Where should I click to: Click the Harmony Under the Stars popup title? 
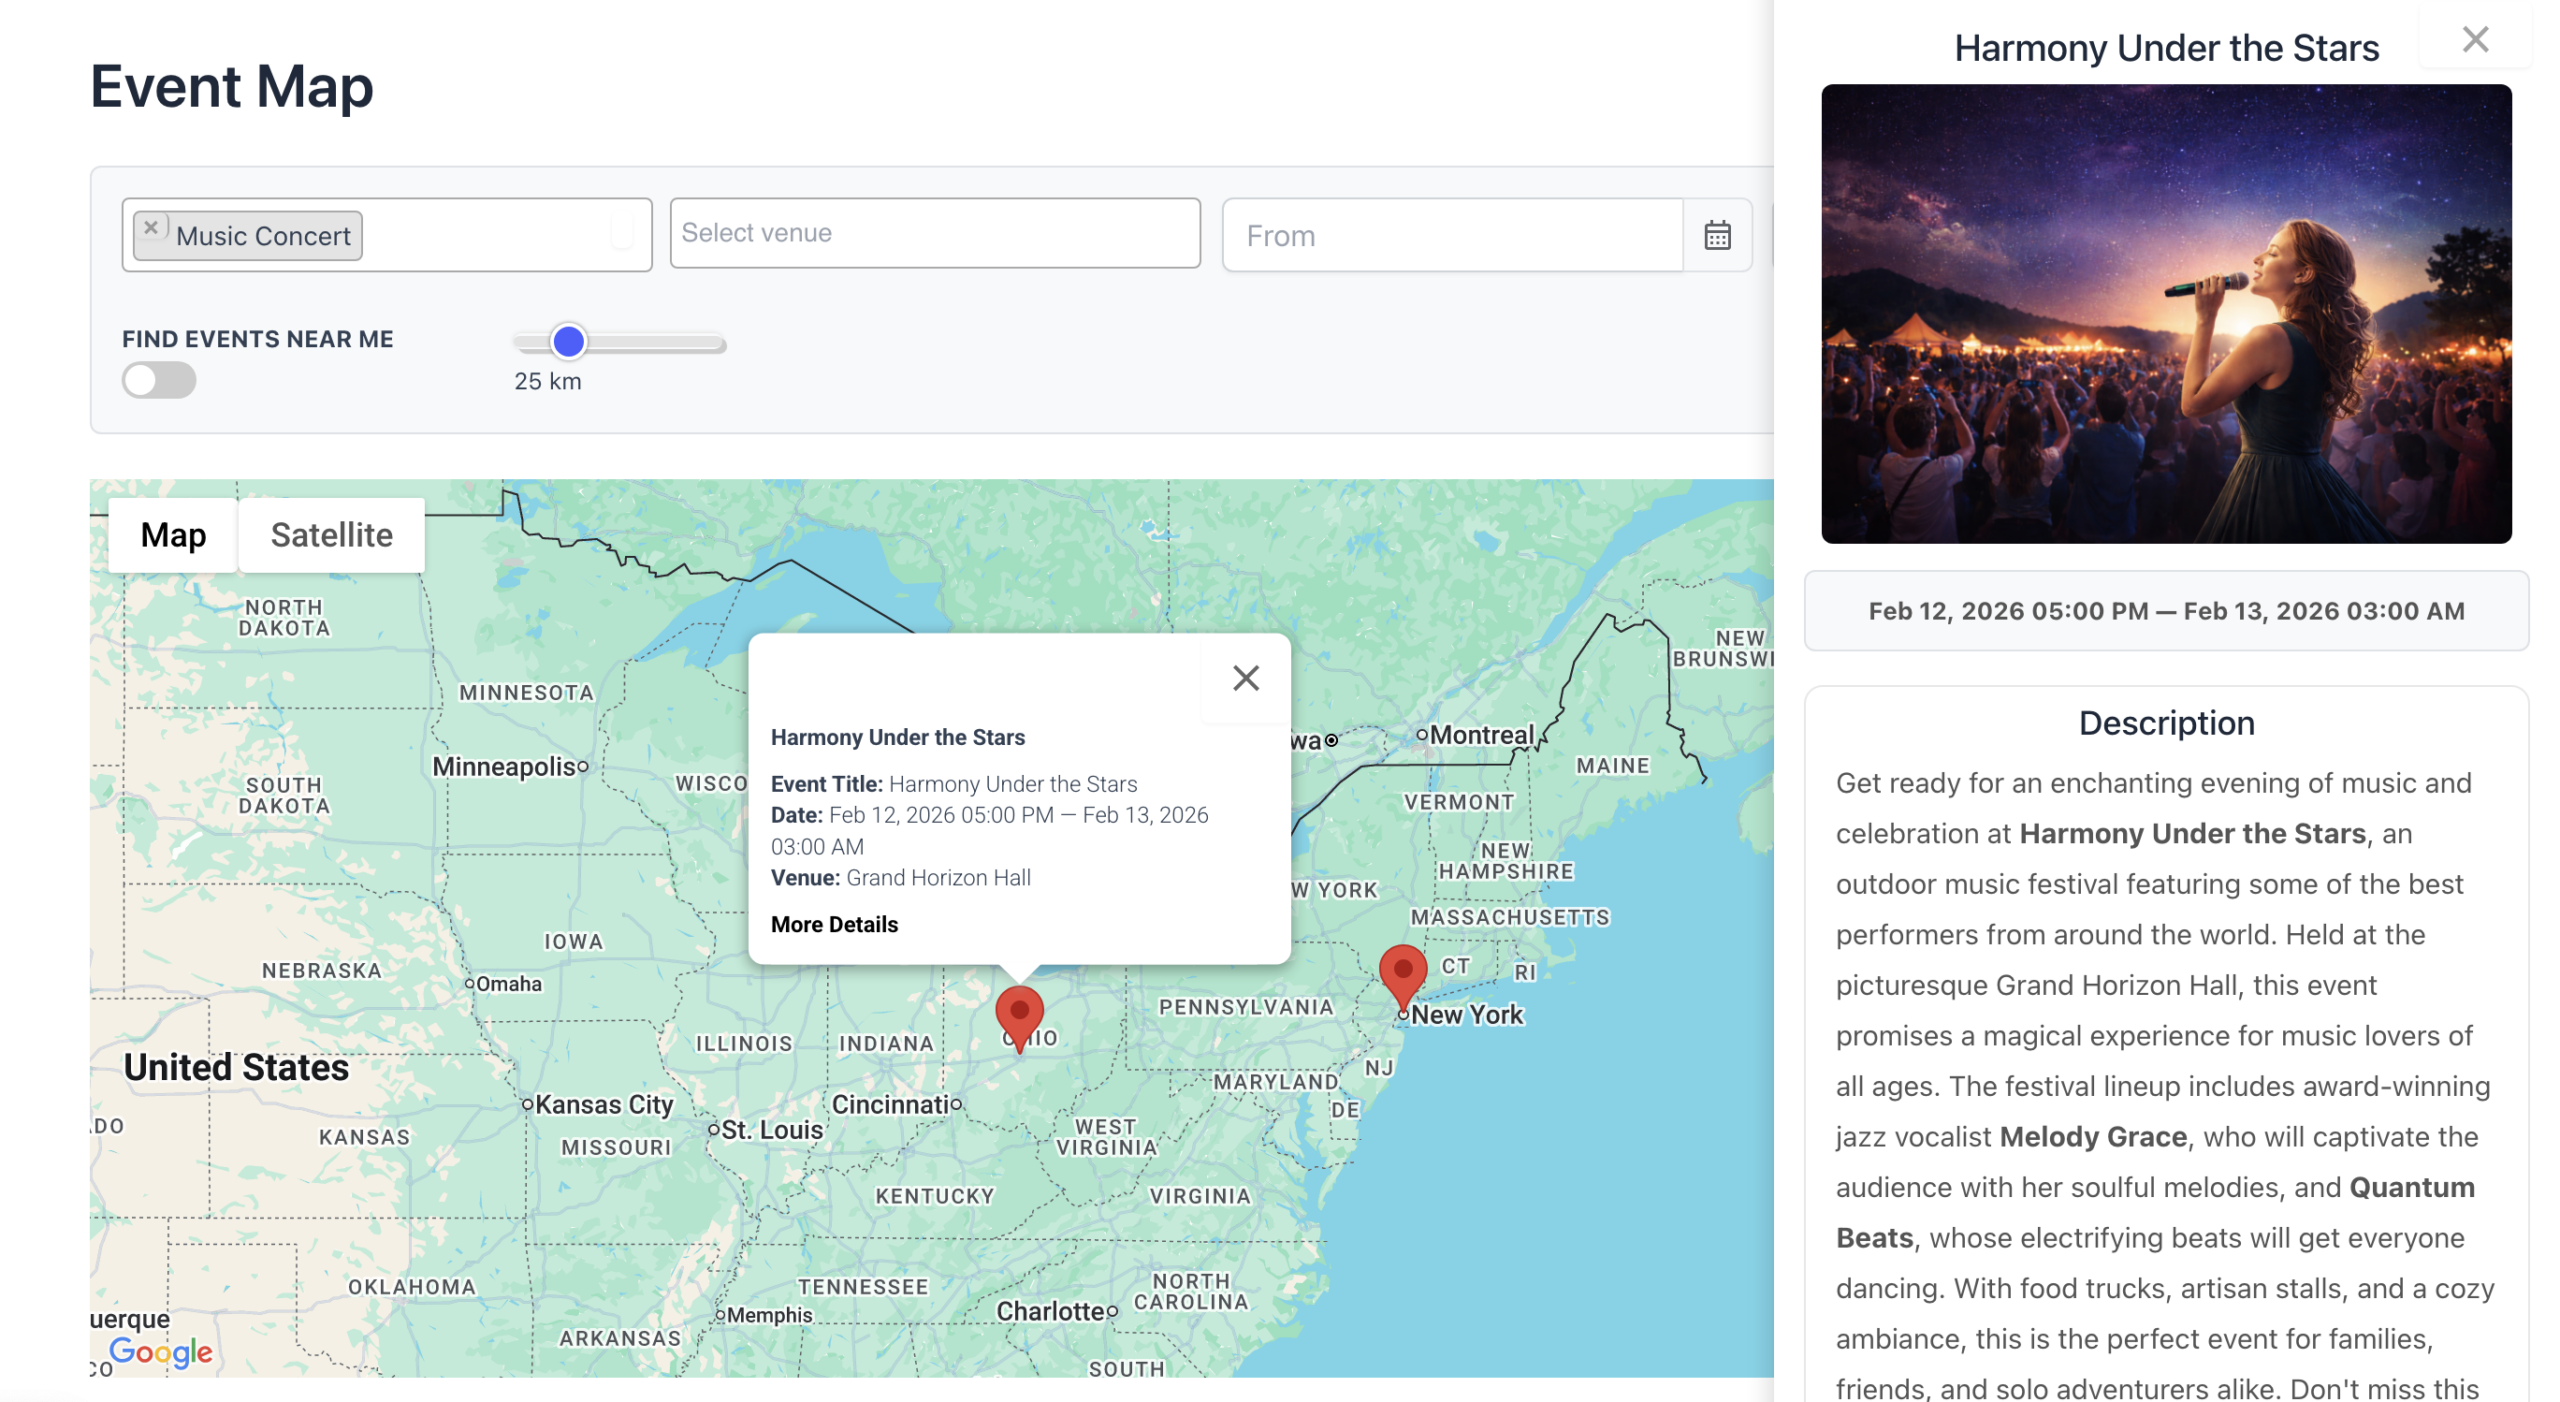click(897, 737)
